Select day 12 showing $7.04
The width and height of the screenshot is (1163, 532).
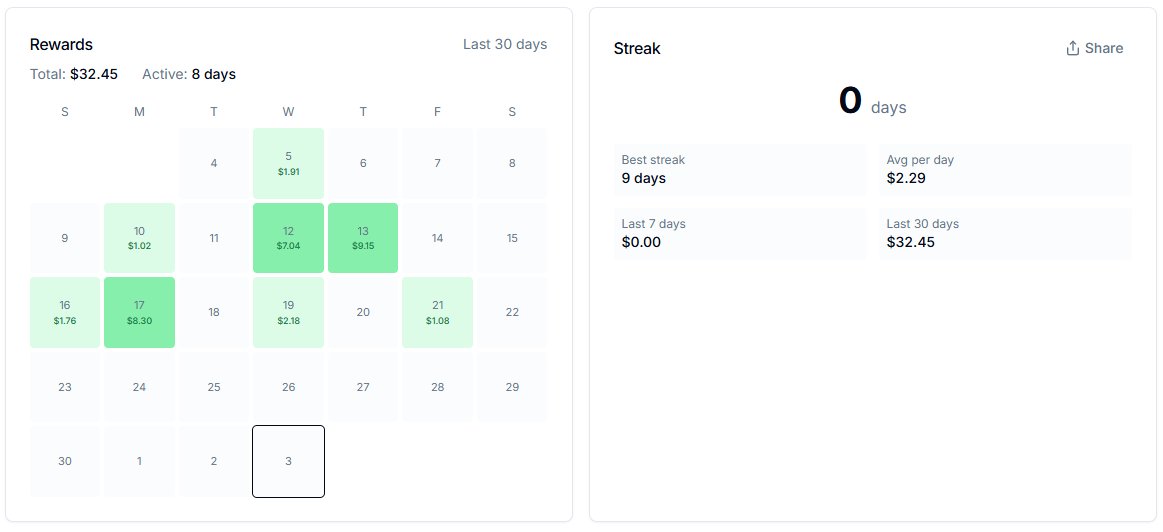289,238
